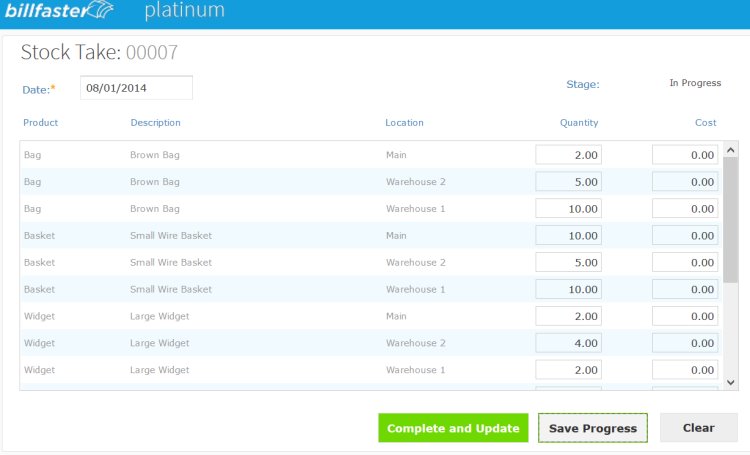Select quantity field for Bag in Main
The width and height of the screenshot is (750, 455).
[x=568, y=155]
